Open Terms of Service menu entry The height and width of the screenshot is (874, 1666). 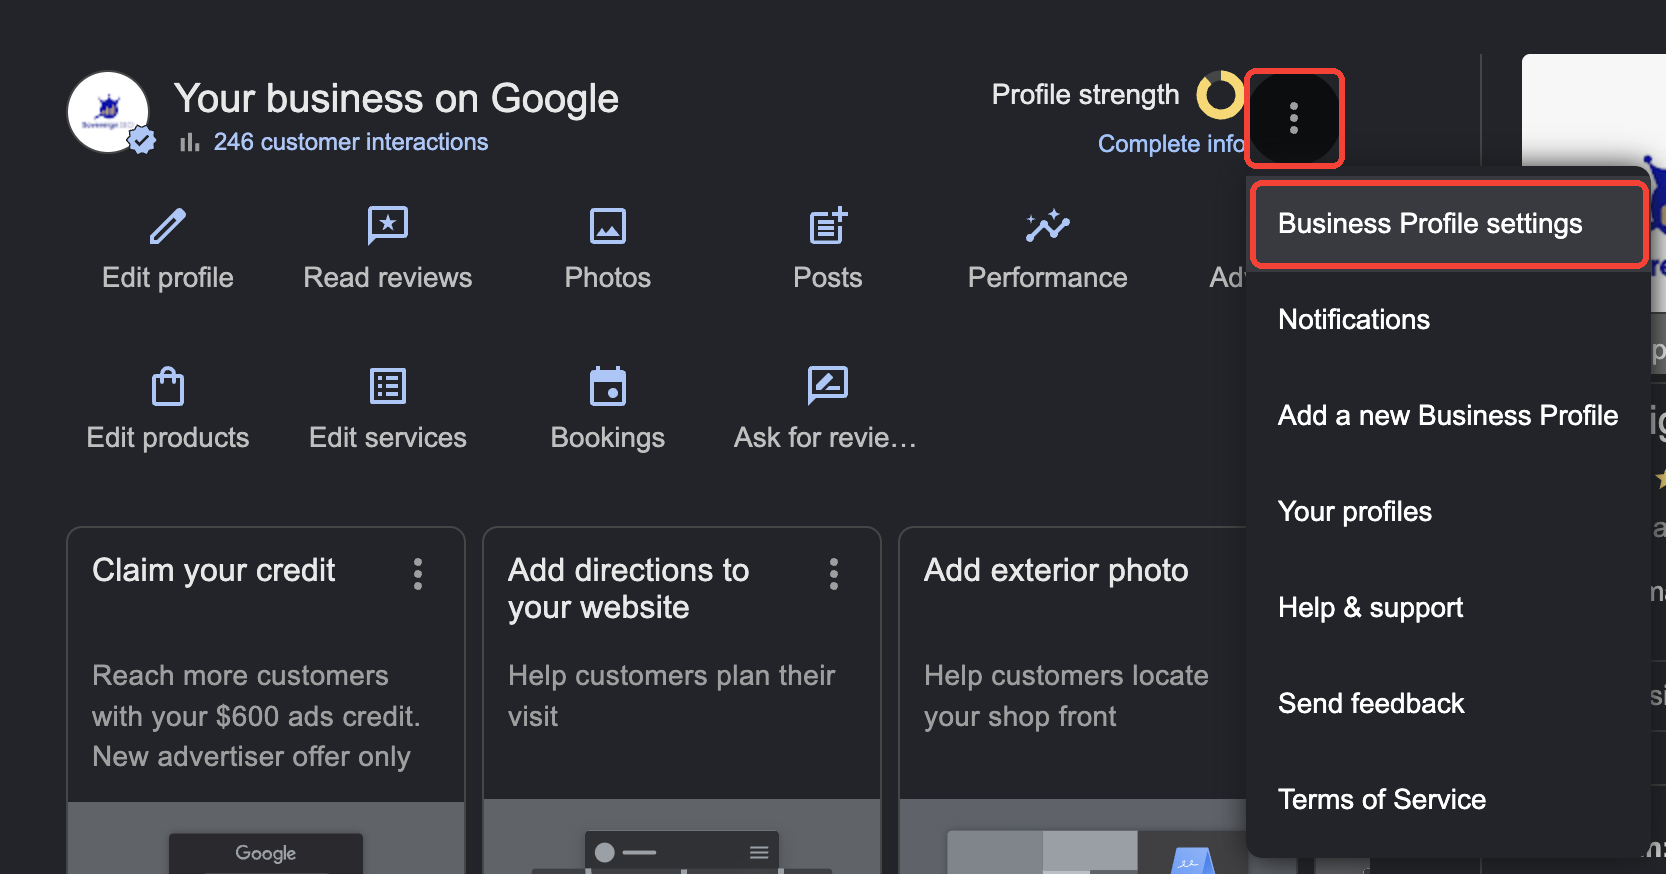tap(1448, 800)
